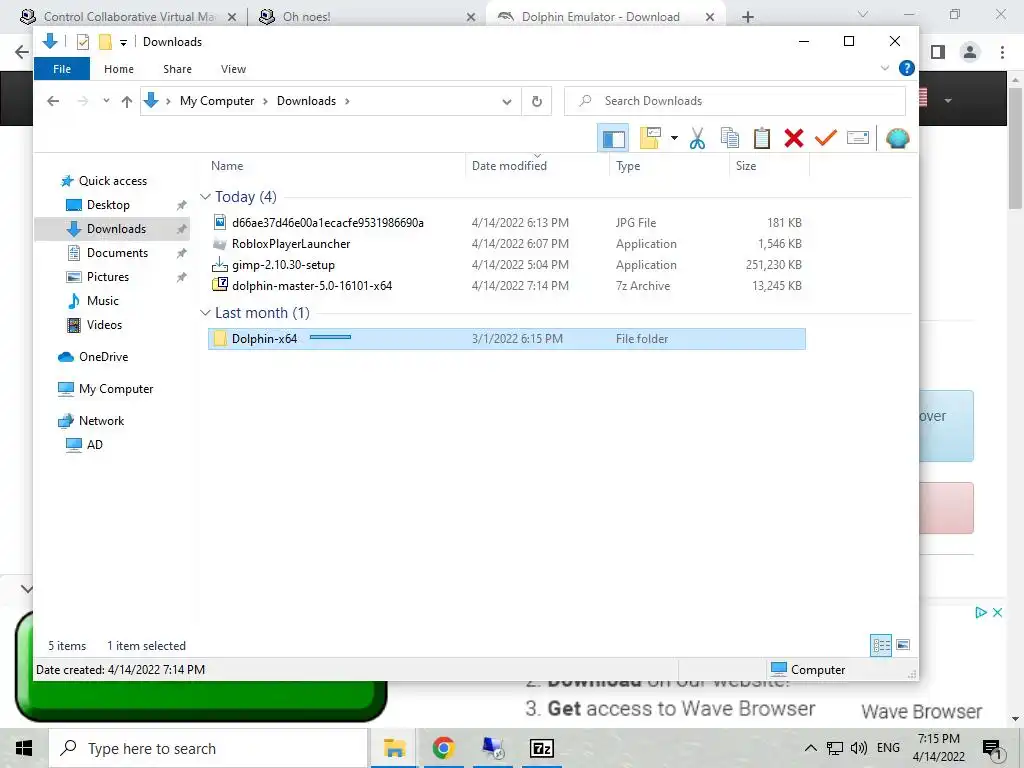Click Downloads in the address breadcrumb

(x=306, y=101)
